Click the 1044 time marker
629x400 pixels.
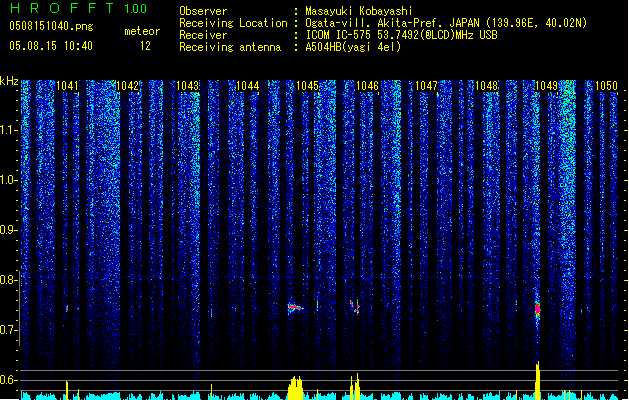[x=248, y=86]
